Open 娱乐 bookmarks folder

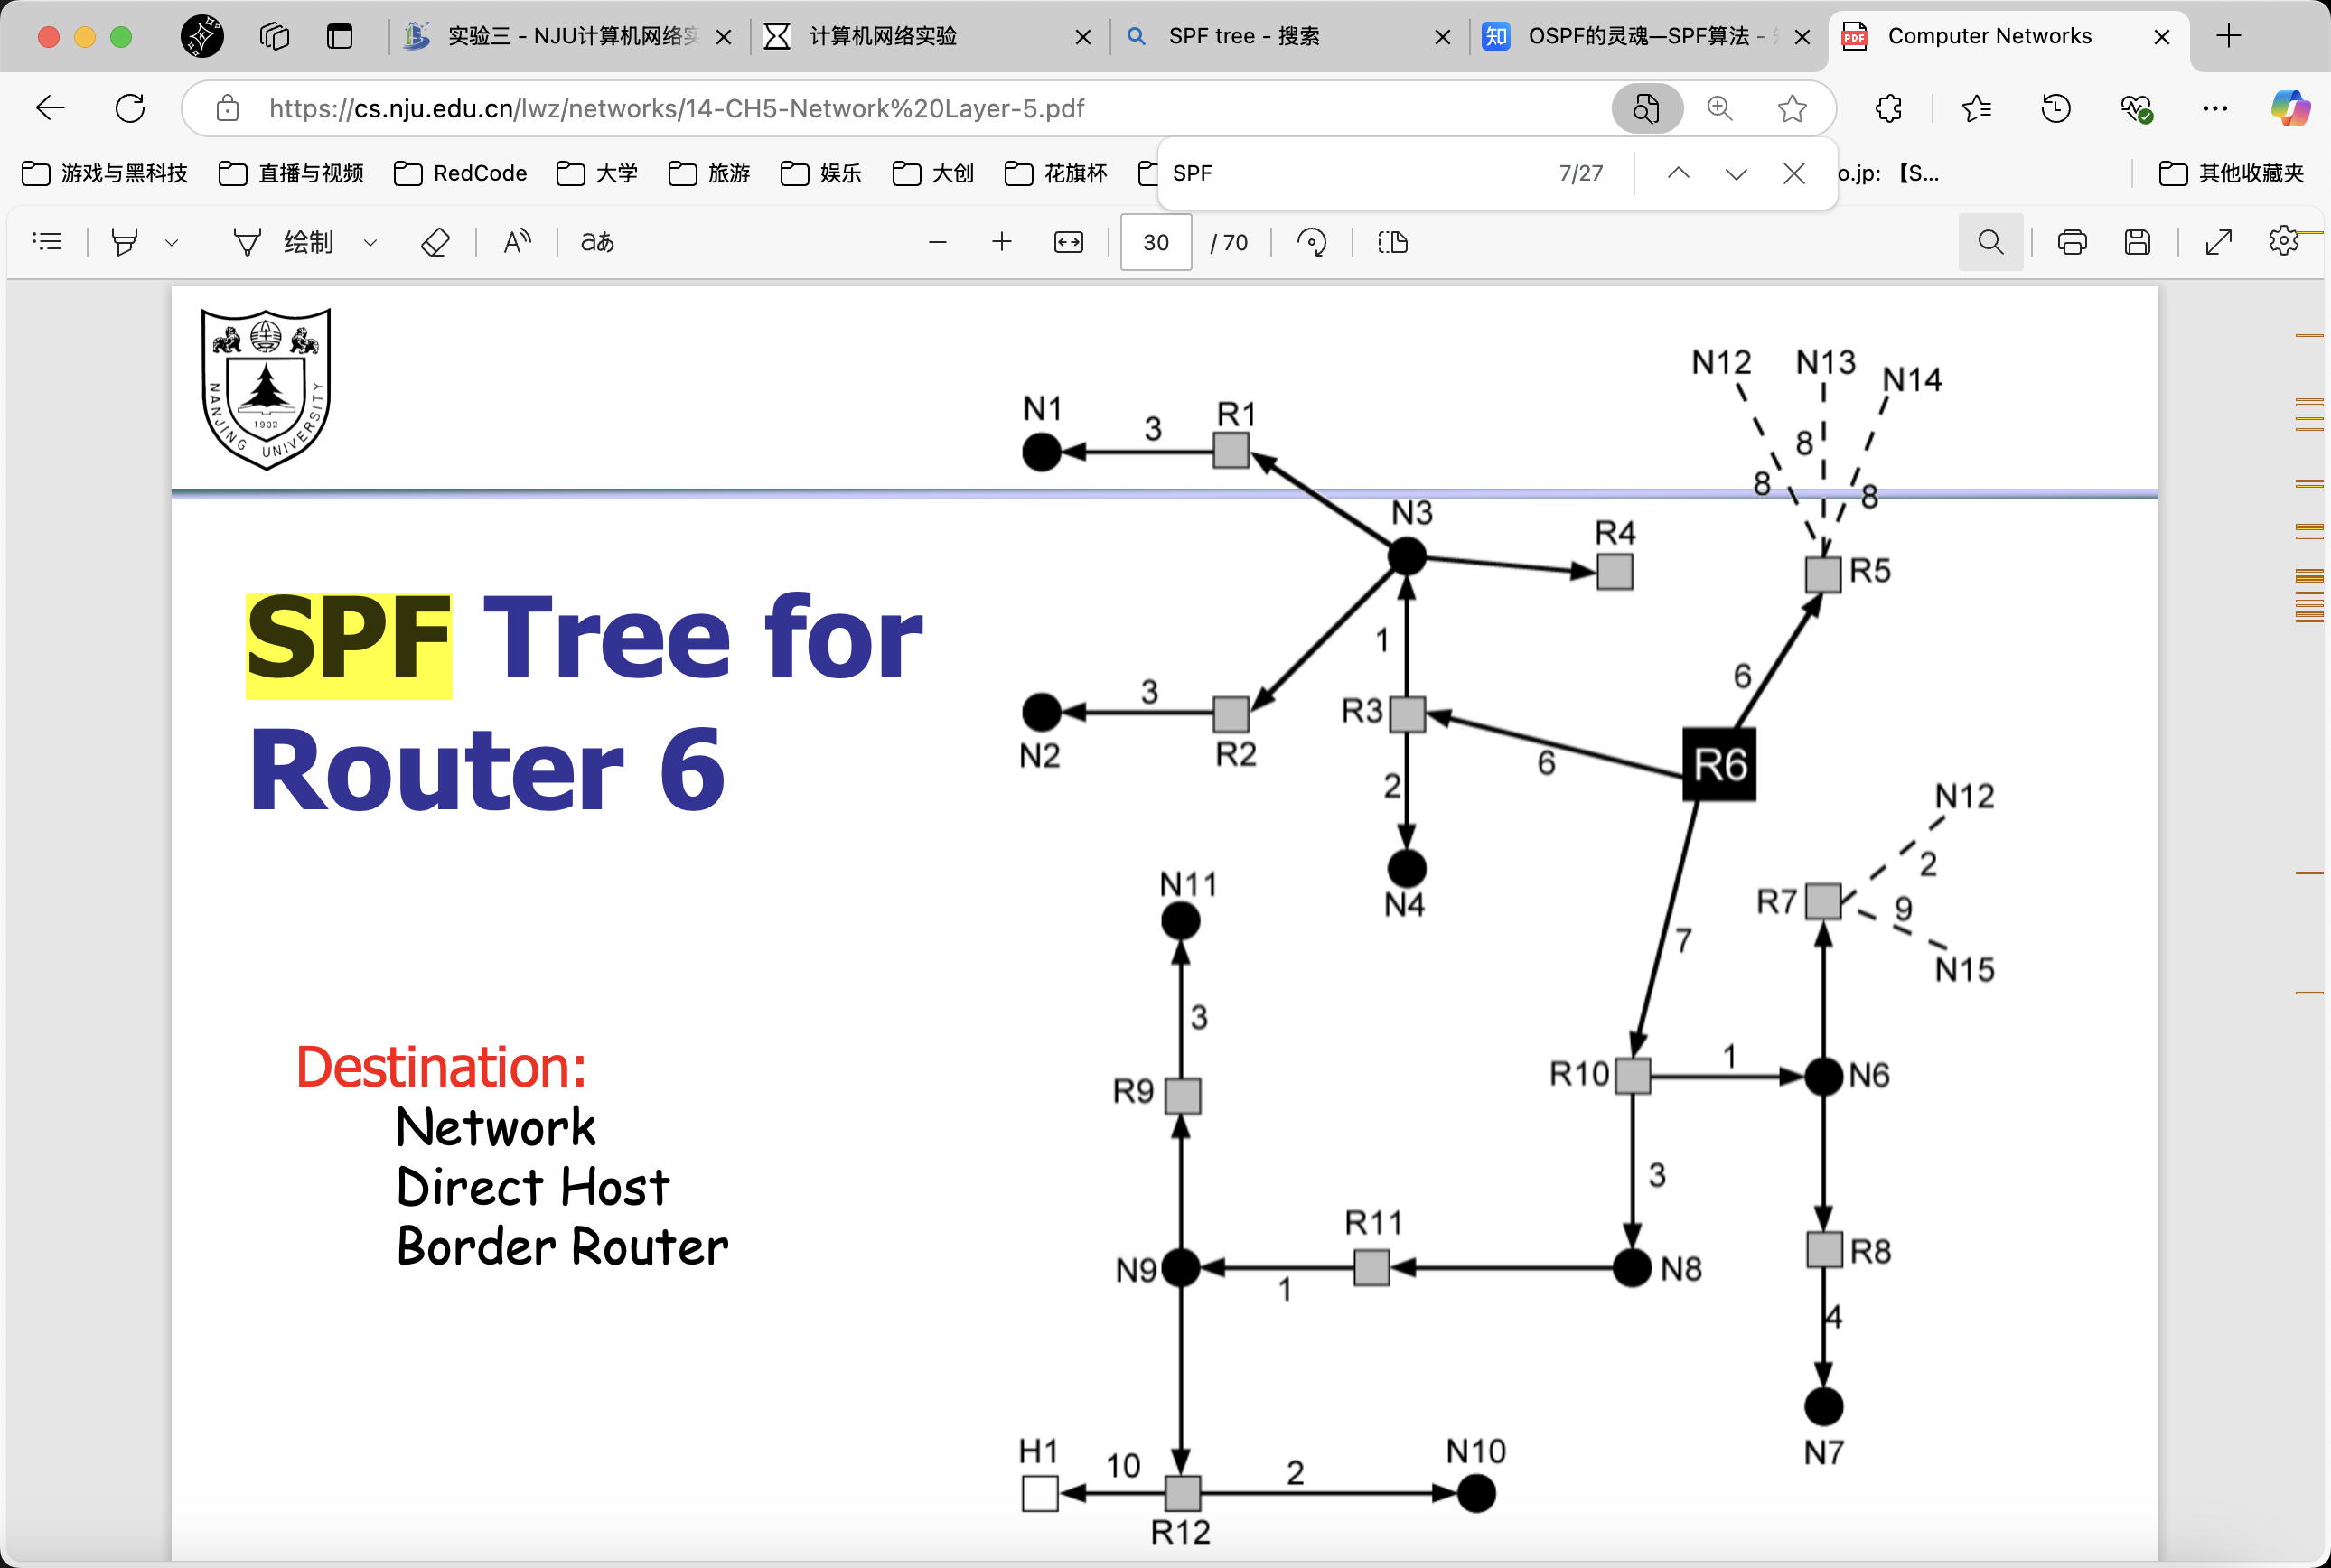[821, 173]
